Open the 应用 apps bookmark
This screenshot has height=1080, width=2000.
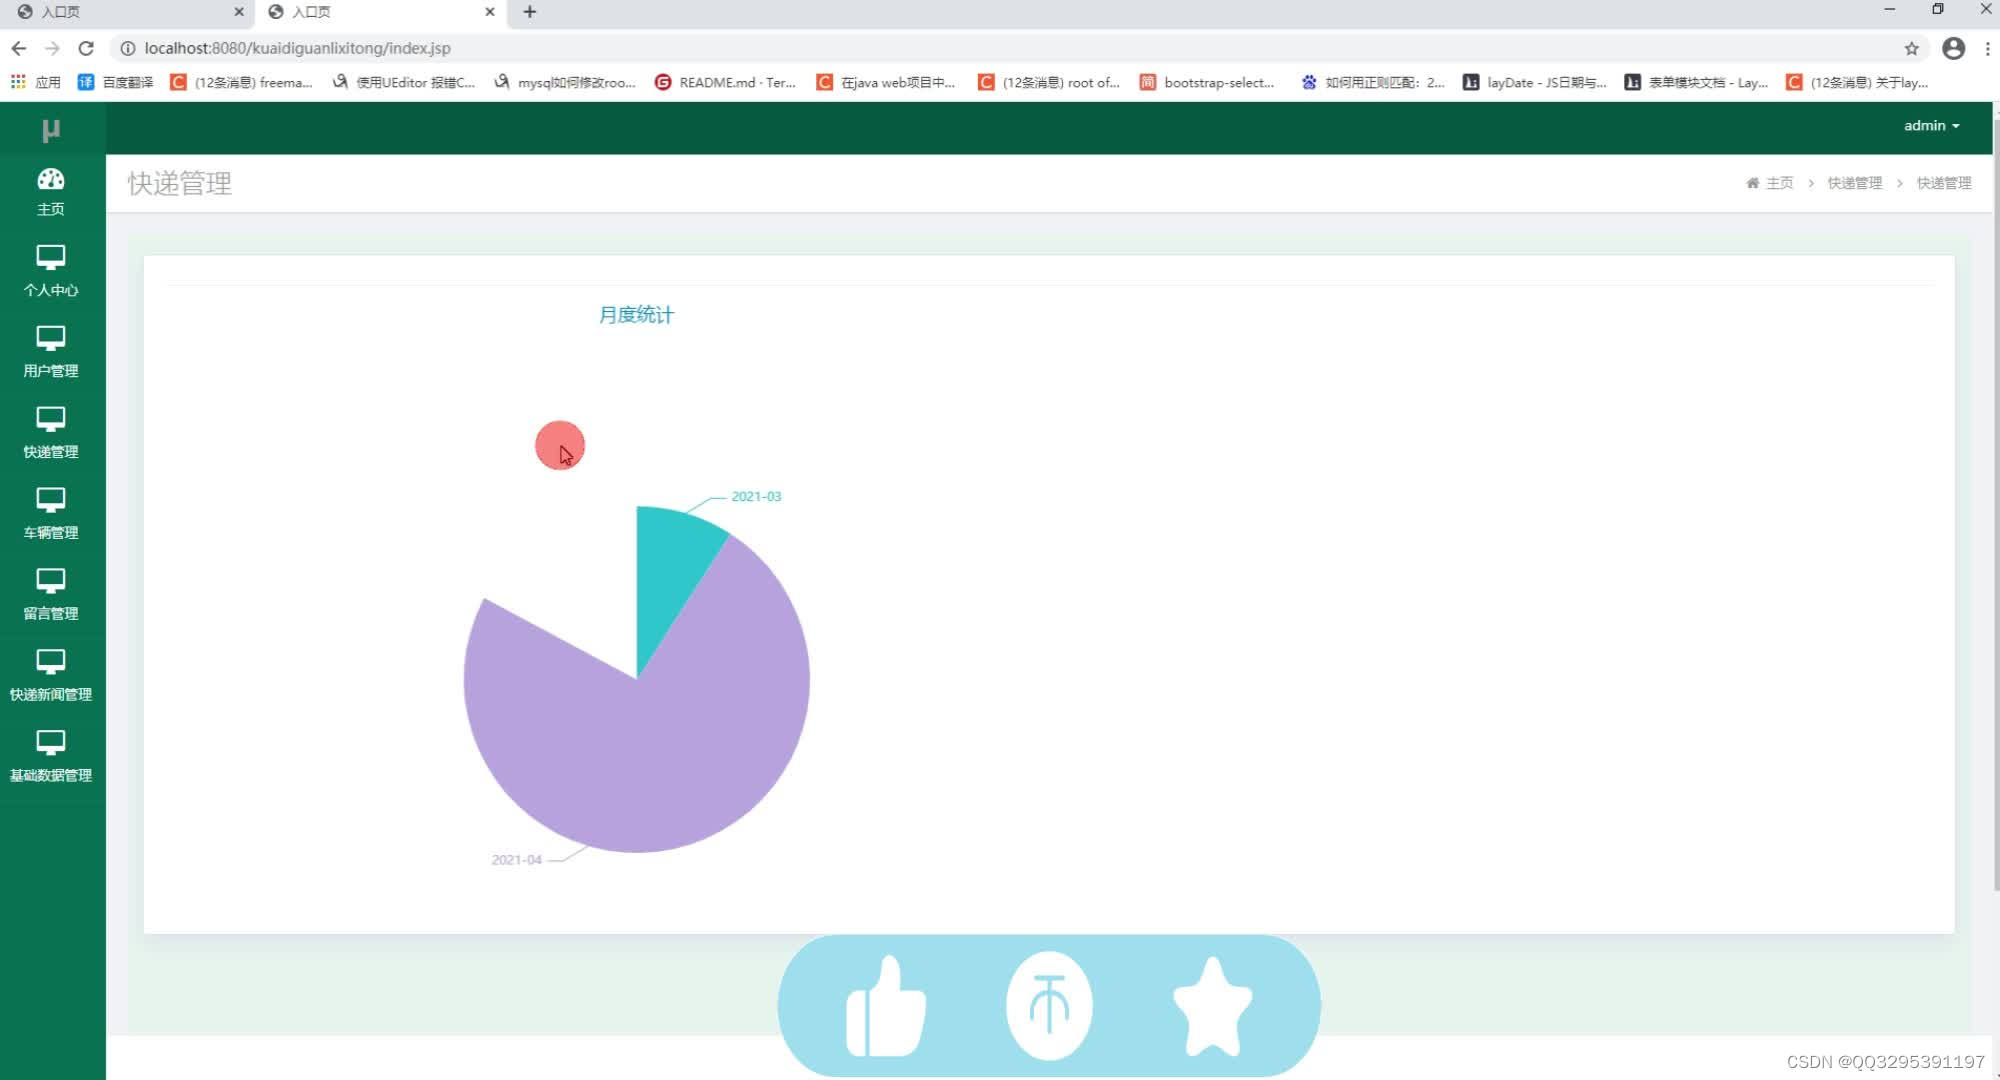click(36, 82)
